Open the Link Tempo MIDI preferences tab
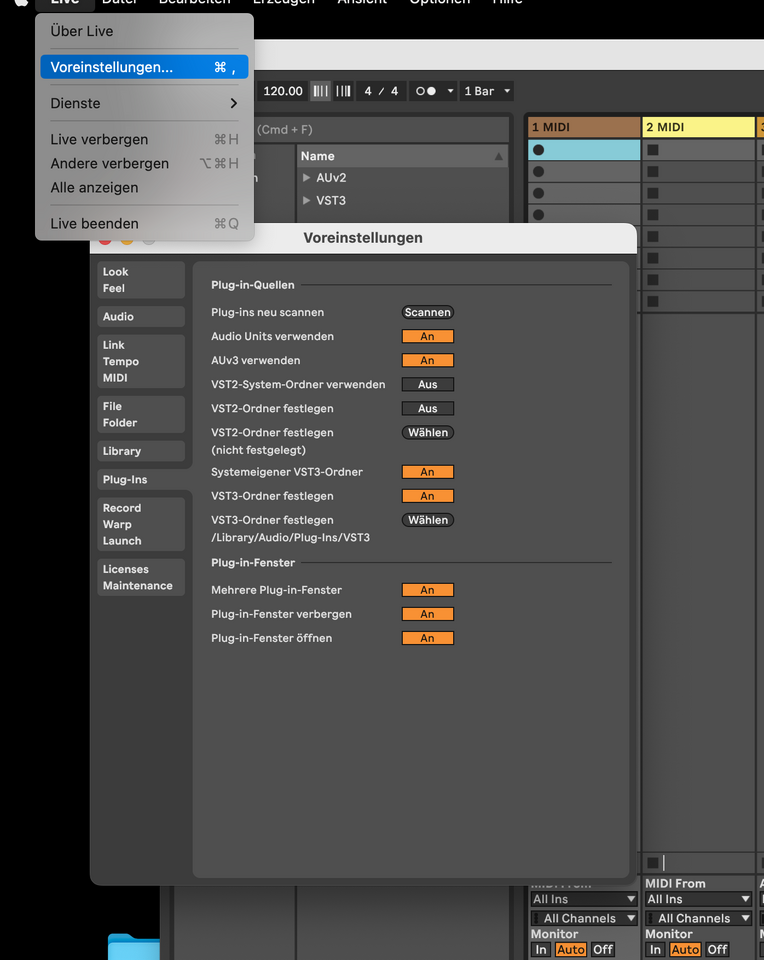The height and width of the screenshot is (960, 764). pos(141,361)
